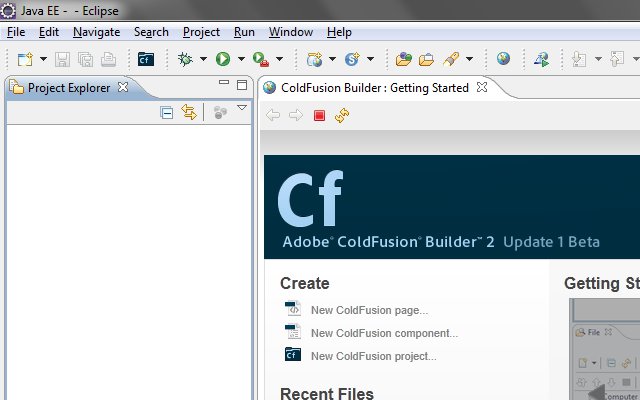The height and width of the screenshot is (400, 640).
Task: Click the Save All toolbar icon
Action: 85,60
